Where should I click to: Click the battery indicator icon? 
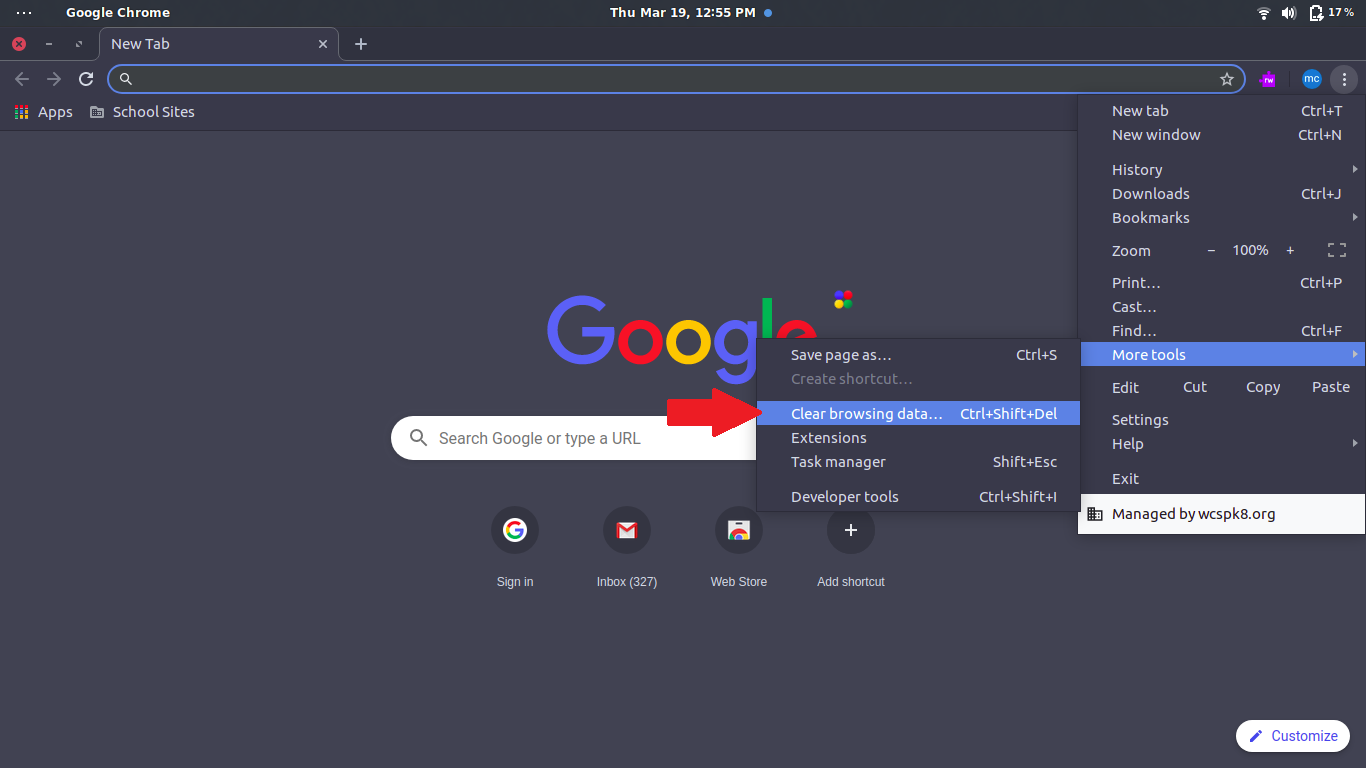click(x=1316, y=13)
